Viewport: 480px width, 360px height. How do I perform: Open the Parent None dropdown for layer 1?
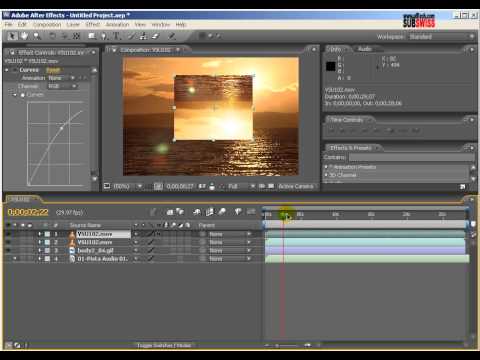pyautogui.click(x=230, y=234)
